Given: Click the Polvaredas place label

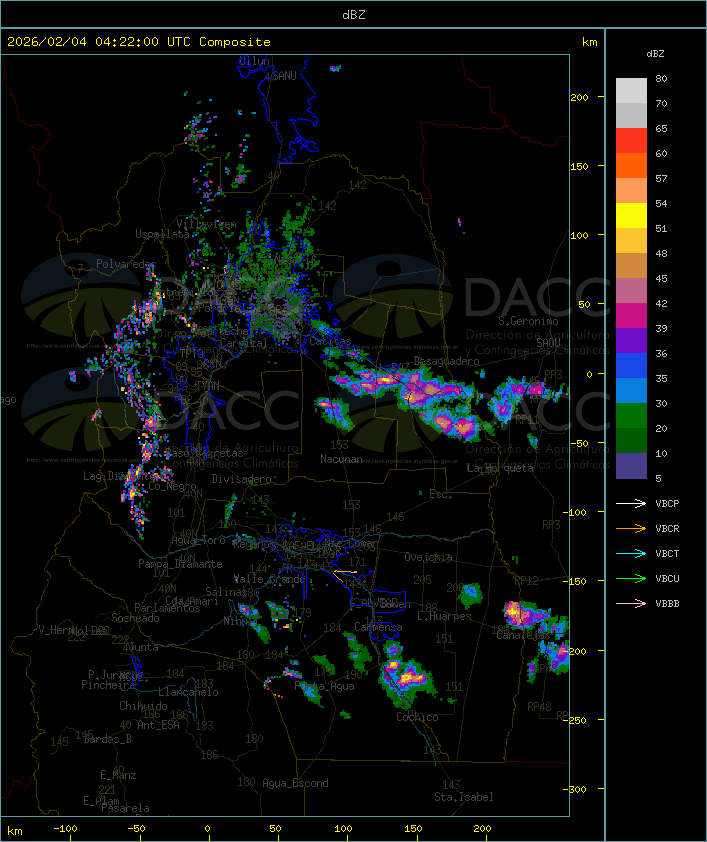Looking at the screenshot, I should point(126,264).
